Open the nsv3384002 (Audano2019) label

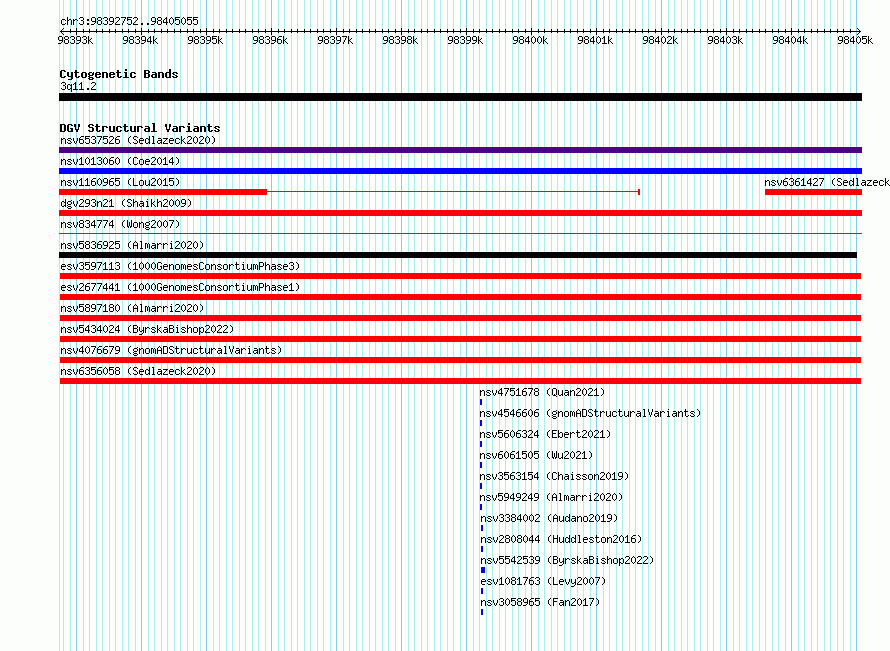coord(549,518)
